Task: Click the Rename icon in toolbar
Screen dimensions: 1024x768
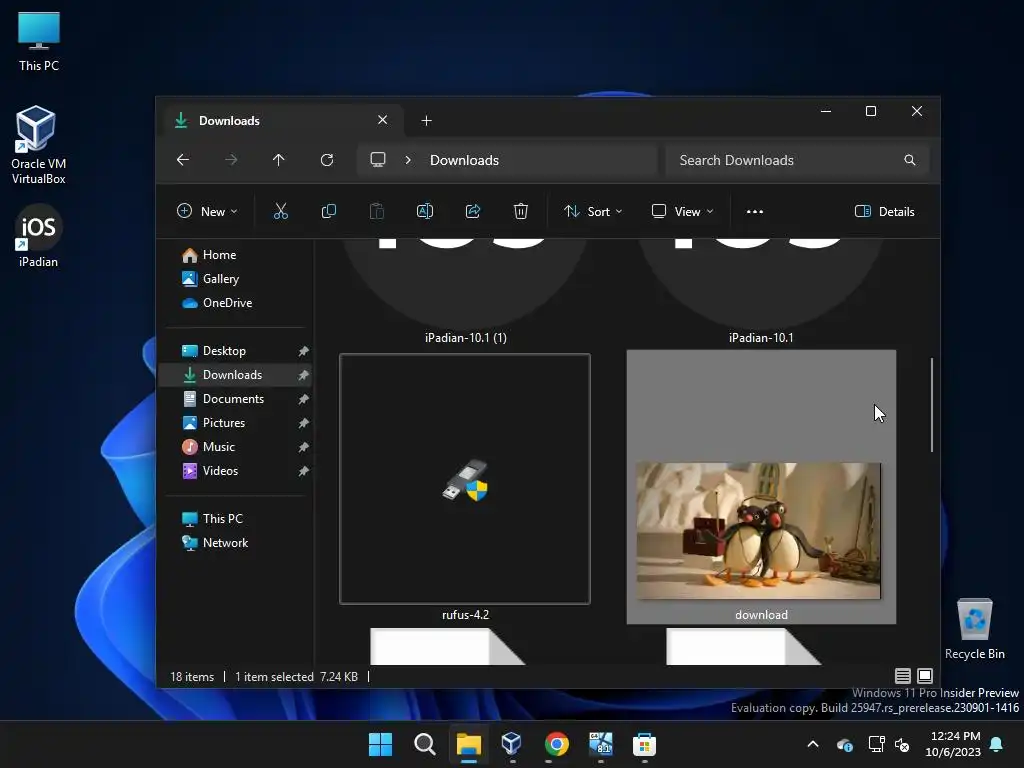Action: 424,211
